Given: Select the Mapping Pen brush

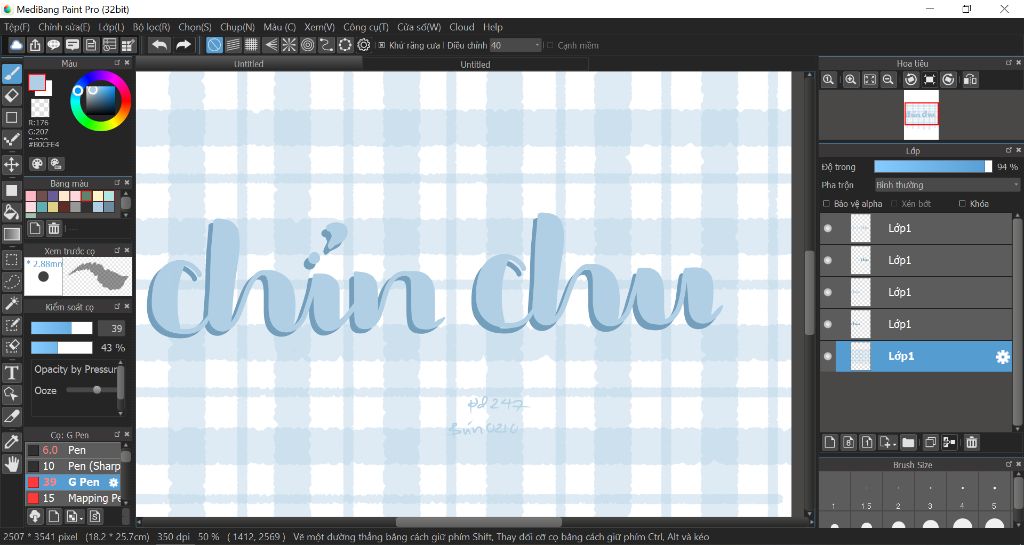Looking at the screenshot, I should [73, 498].
